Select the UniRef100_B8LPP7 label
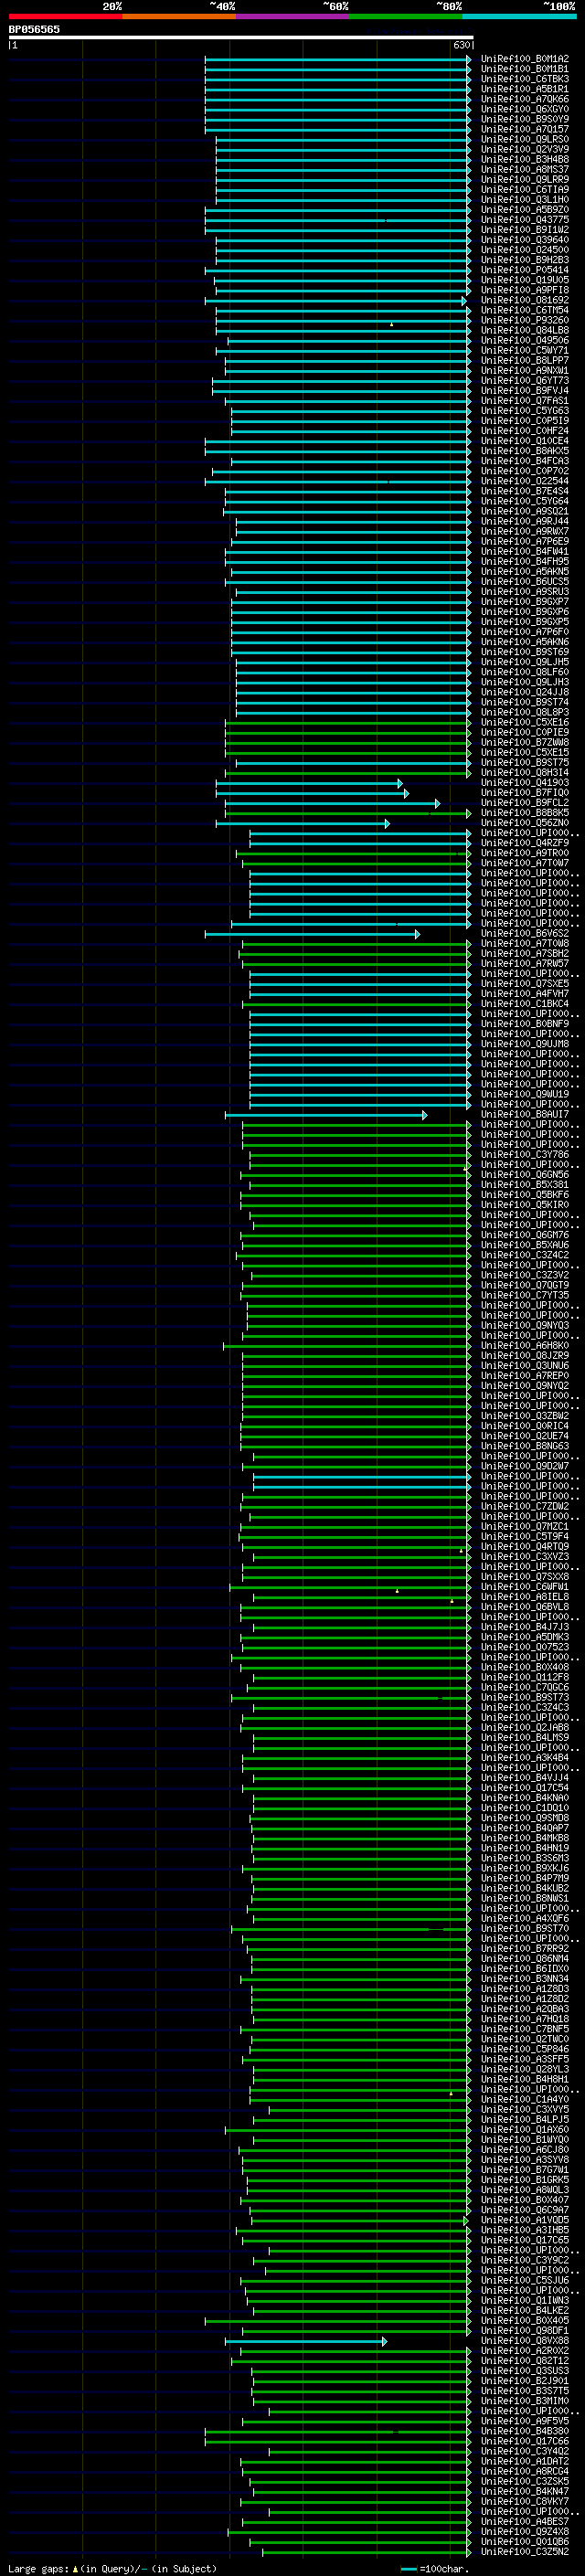The height and width of the screenshot is (2576, 585). point(525,361)
